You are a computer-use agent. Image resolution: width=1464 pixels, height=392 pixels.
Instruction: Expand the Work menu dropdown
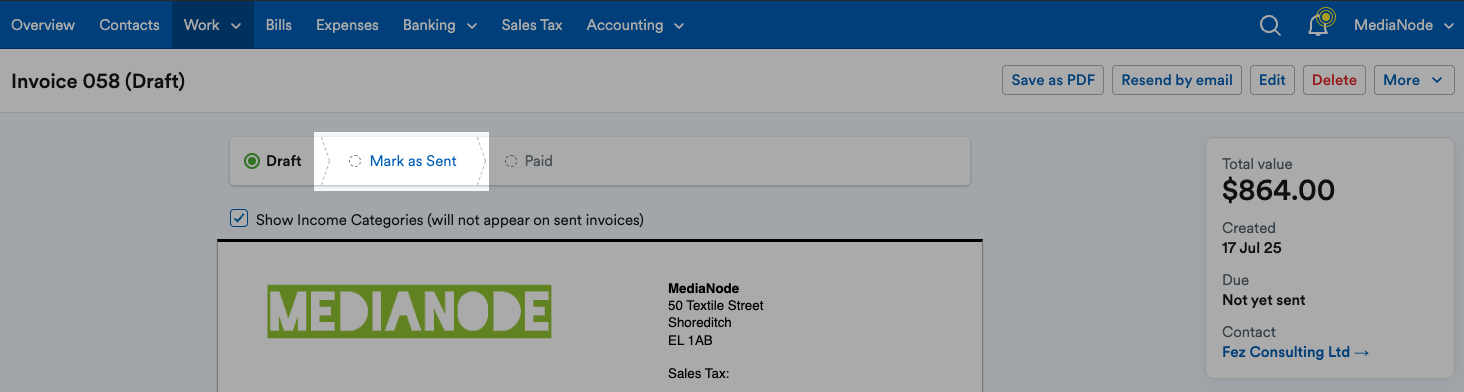[x=212, y=25]
